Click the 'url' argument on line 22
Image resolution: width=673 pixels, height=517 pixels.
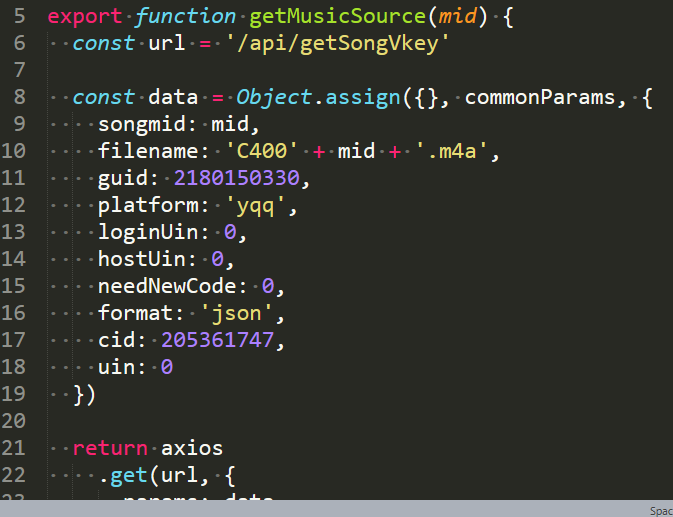(x=179, y=475)
